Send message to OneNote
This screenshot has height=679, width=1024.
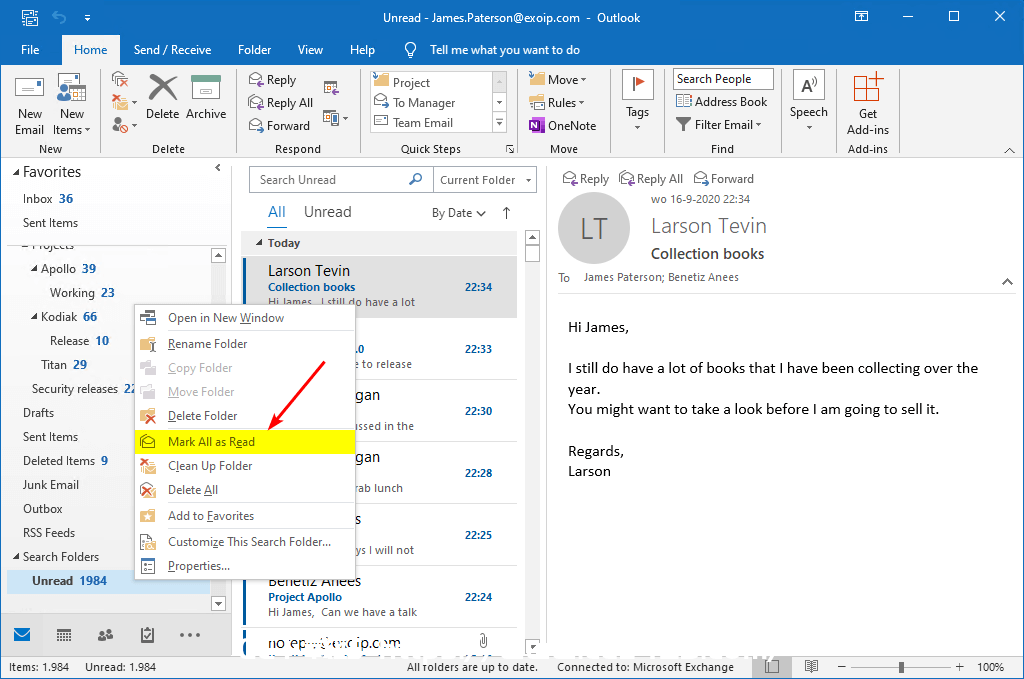(x=563, y=125)
